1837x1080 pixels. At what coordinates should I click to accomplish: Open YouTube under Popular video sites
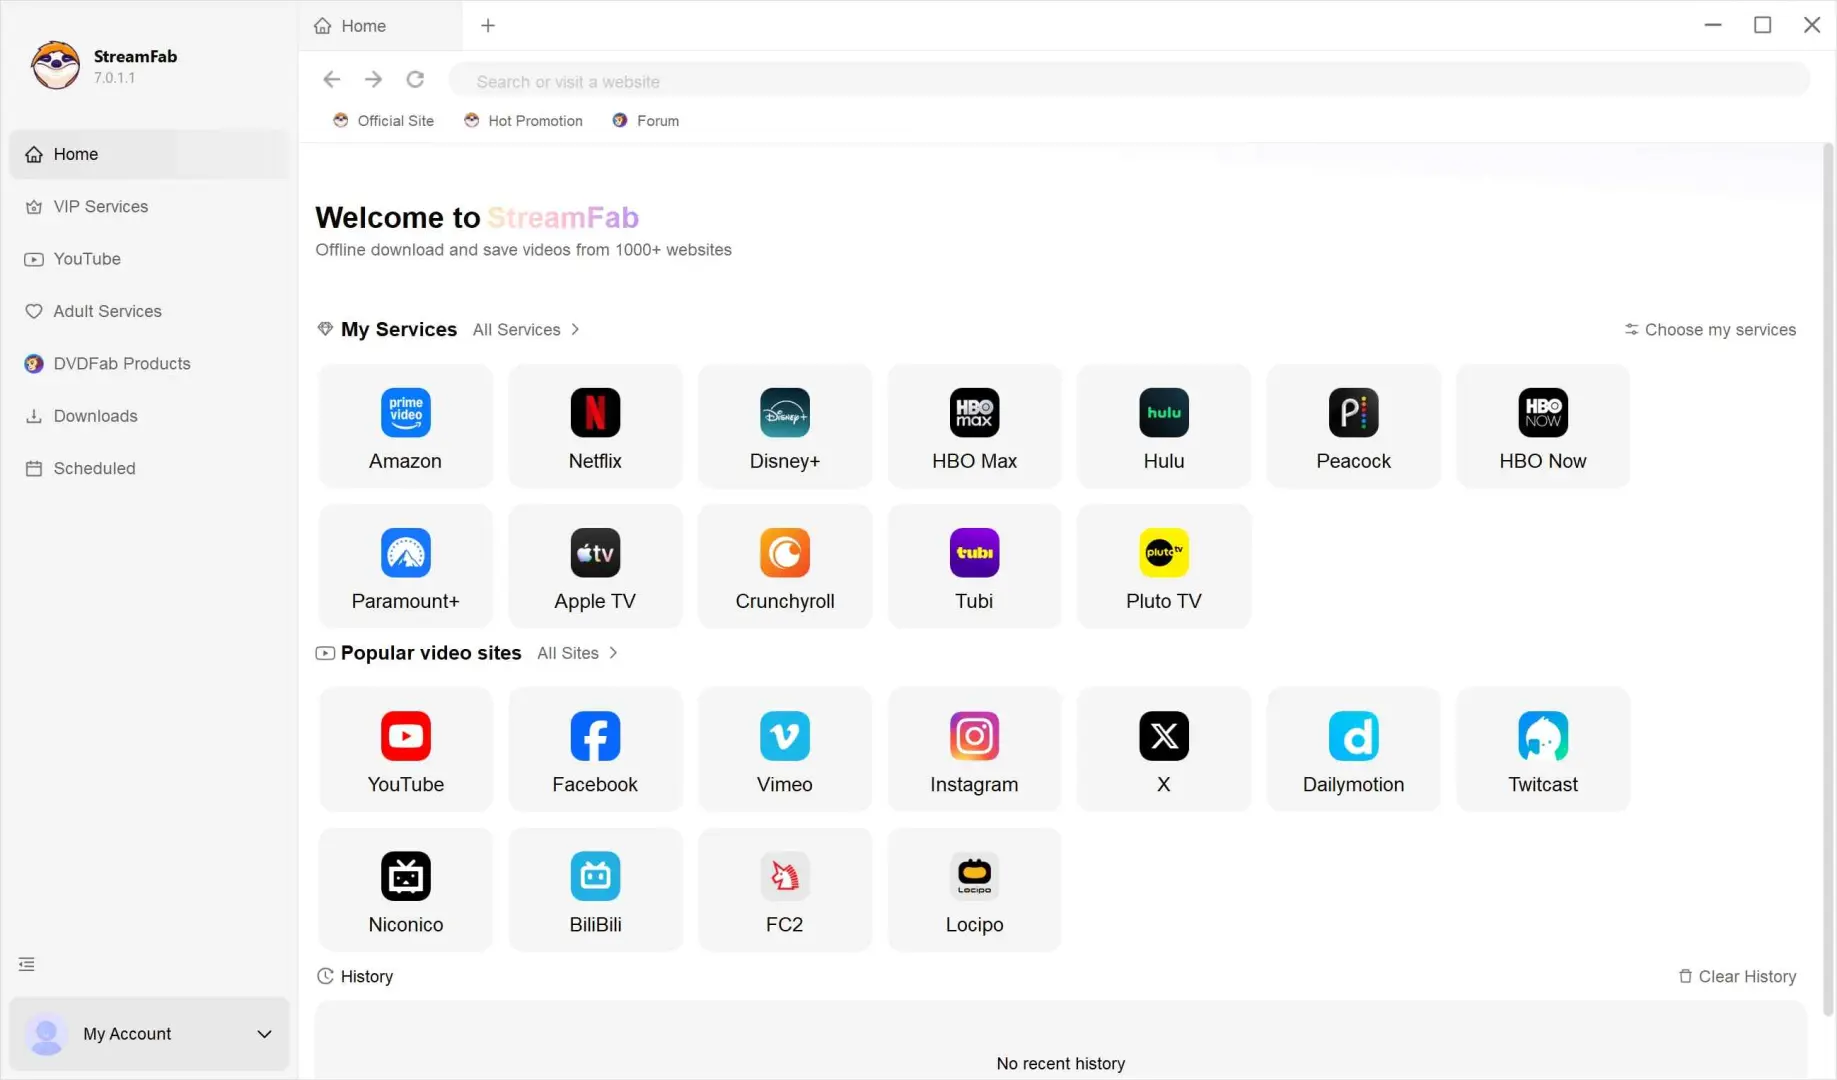point(405,750)
